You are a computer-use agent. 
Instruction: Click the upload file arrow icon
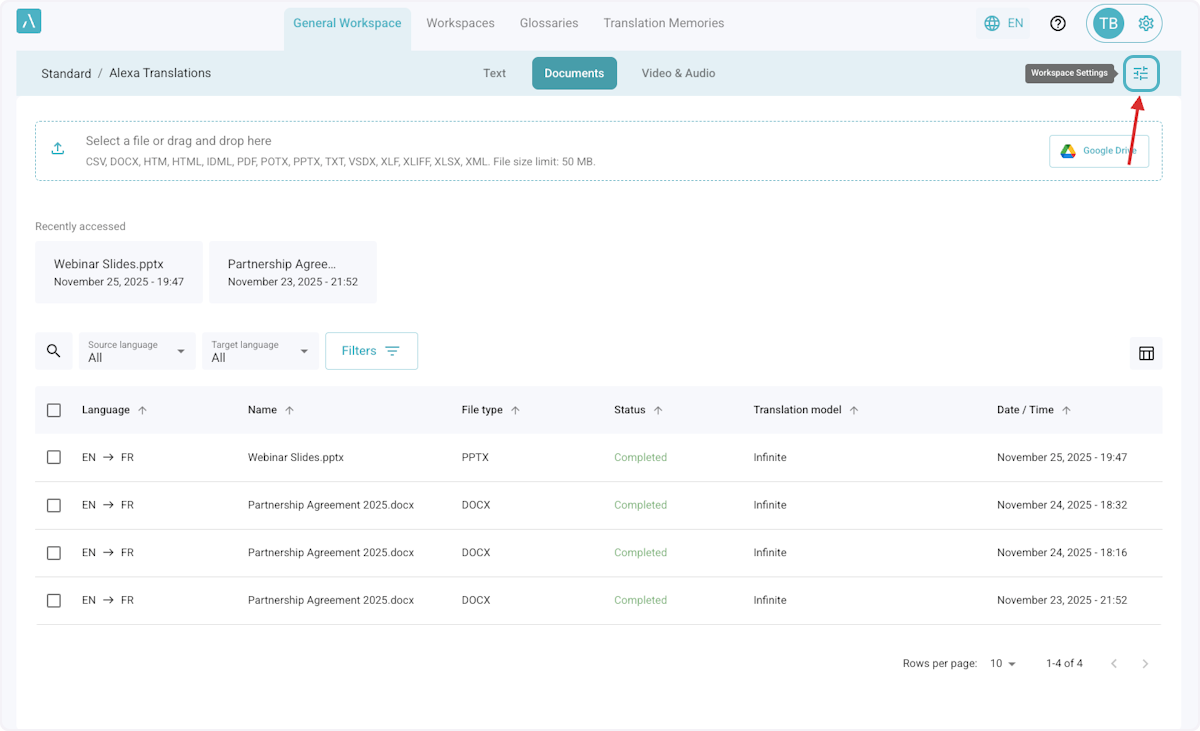point(58,149)
